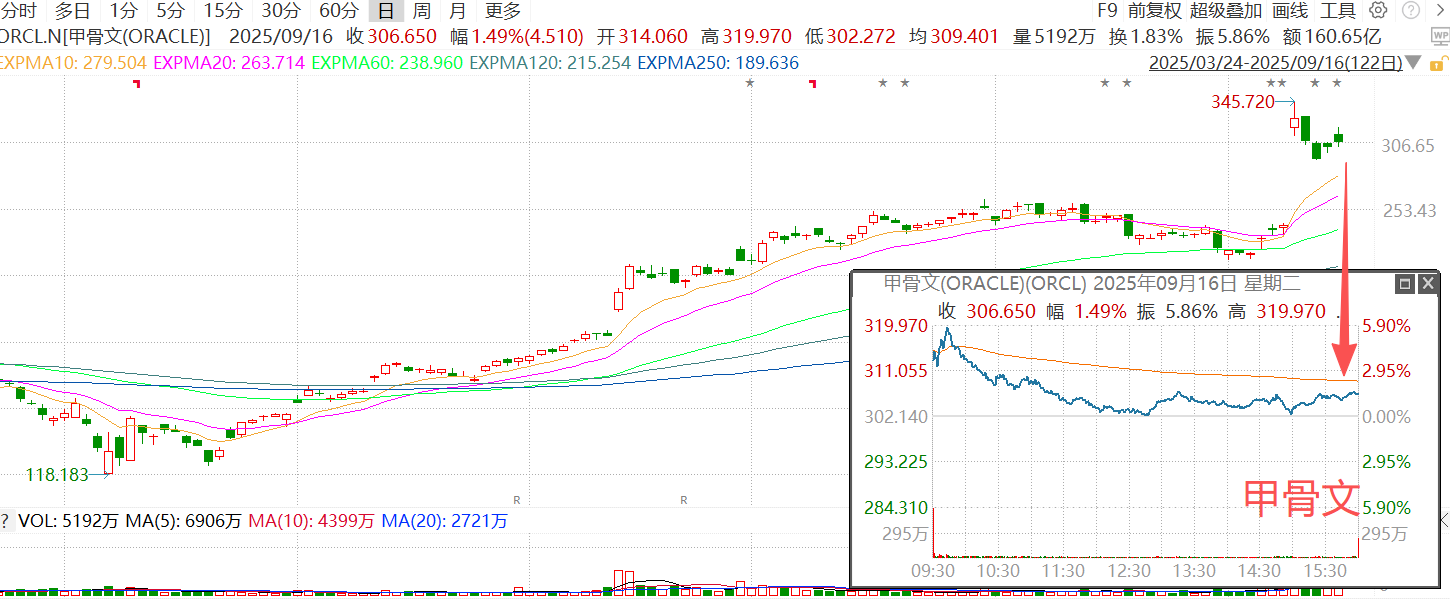Open the 画线 drawing tools
The height and width of the screenshot is (600, 1450).
(1290, 11)
